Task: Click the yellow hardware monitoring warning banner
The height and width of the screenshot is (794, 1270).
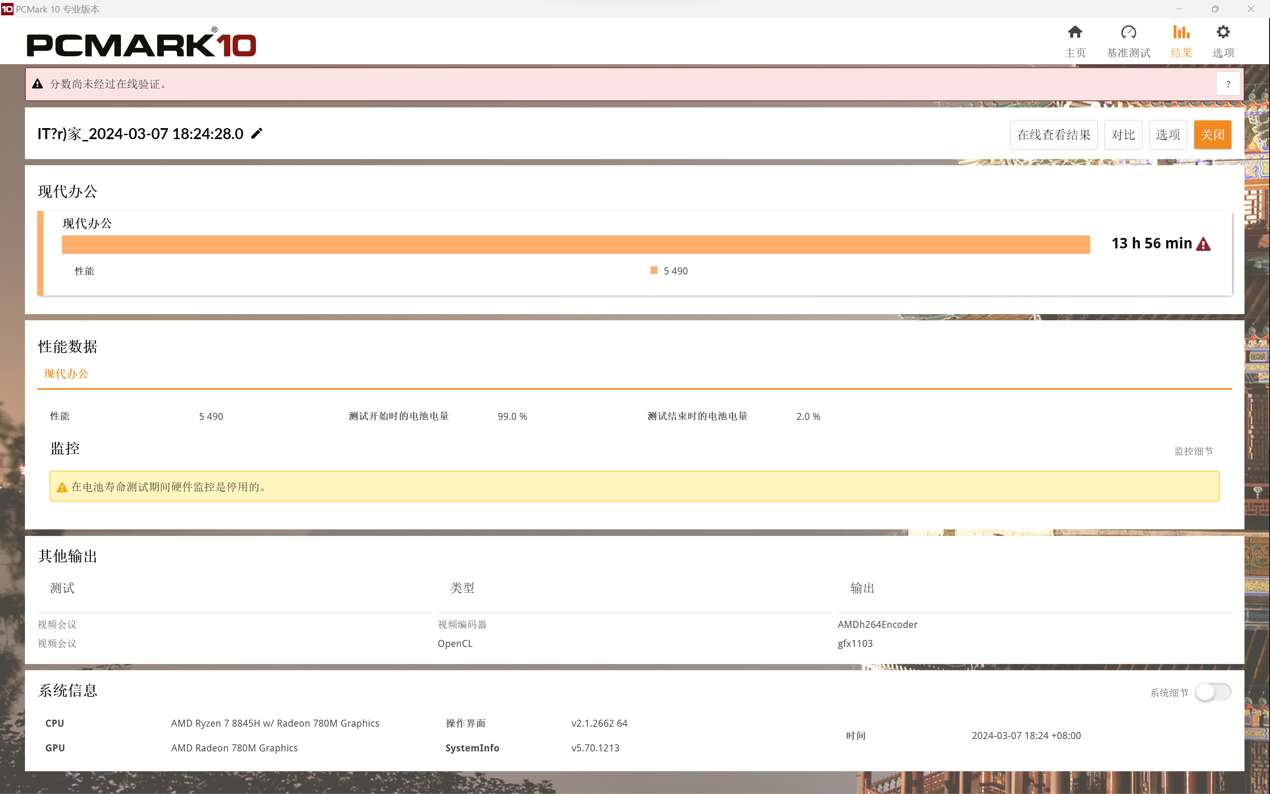Action: (x=634, y=487)
